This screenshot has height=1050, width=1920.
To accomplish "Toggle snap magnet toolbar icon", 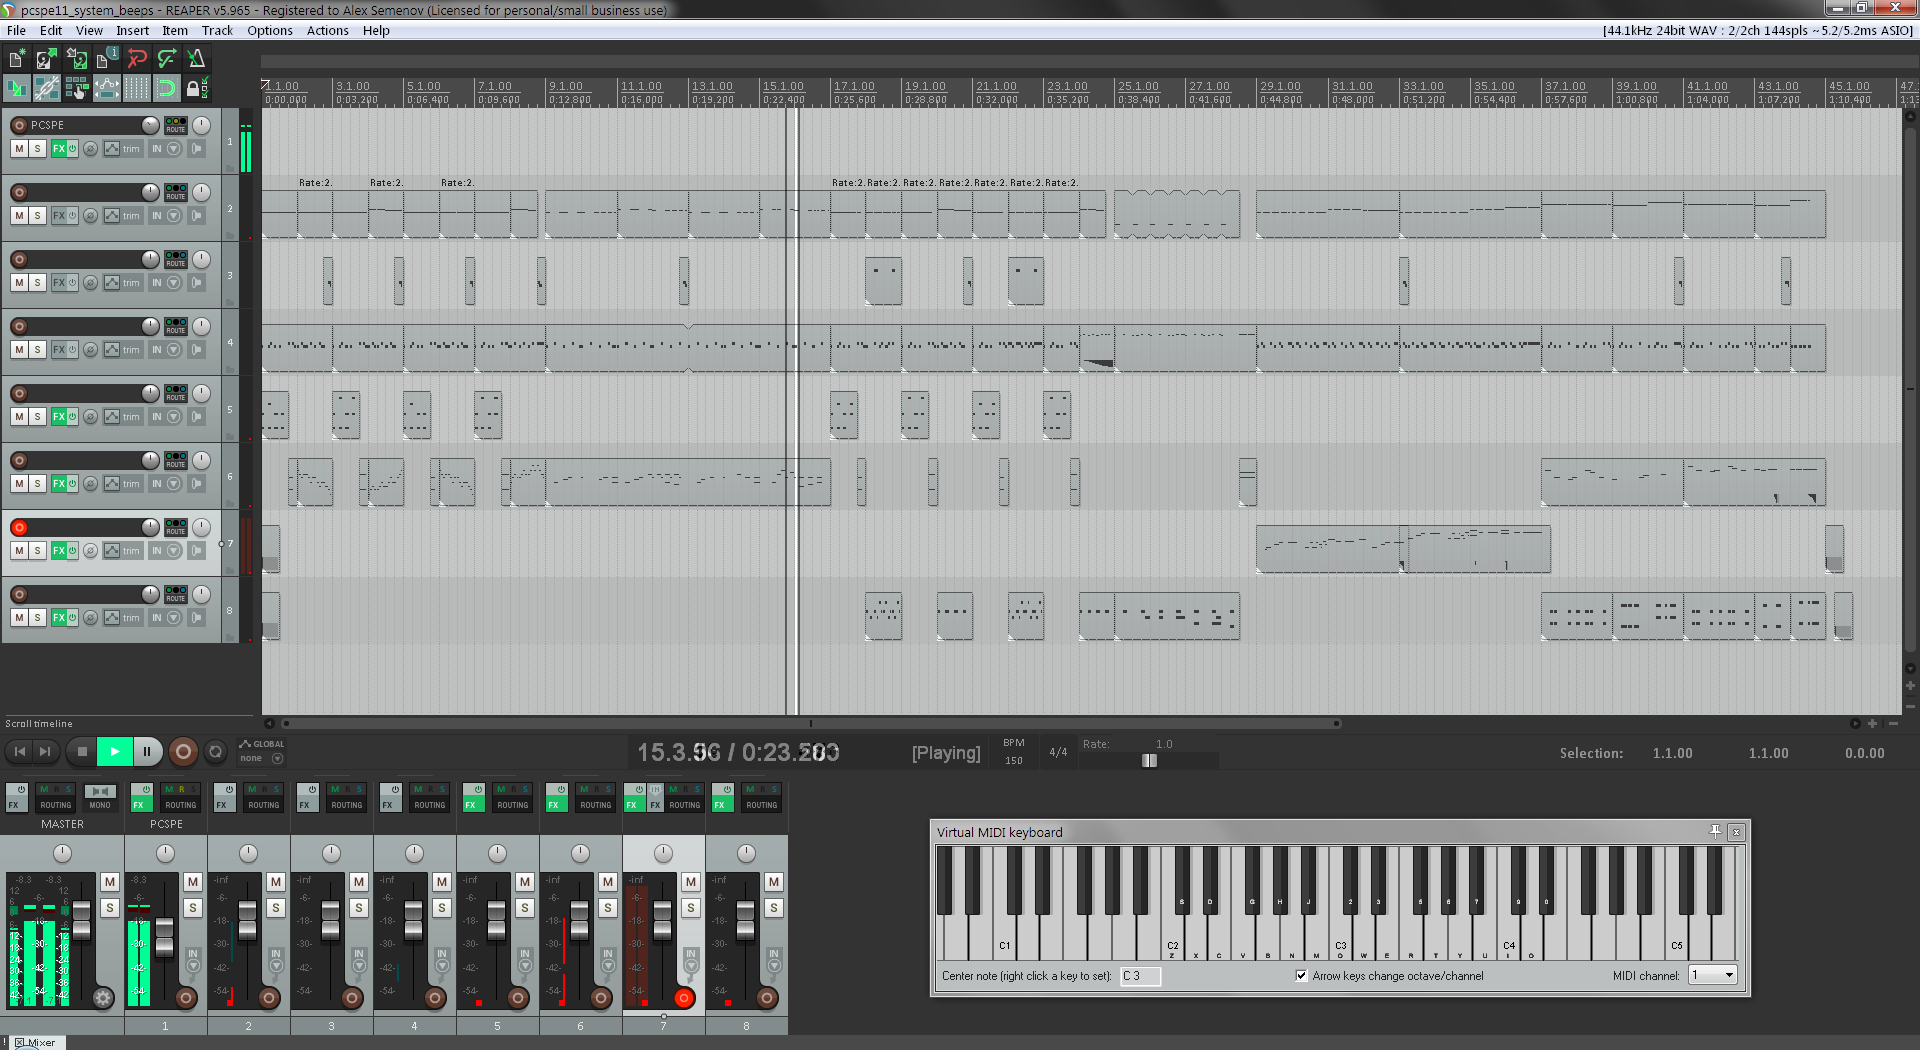I will pos(166,89).
